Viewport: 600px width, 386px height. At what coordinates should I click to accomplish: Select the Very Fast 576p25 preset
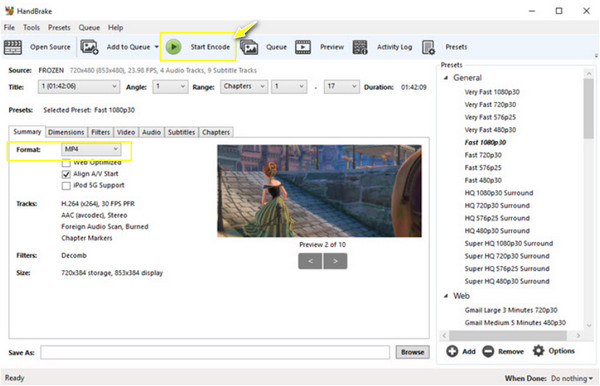490,117
